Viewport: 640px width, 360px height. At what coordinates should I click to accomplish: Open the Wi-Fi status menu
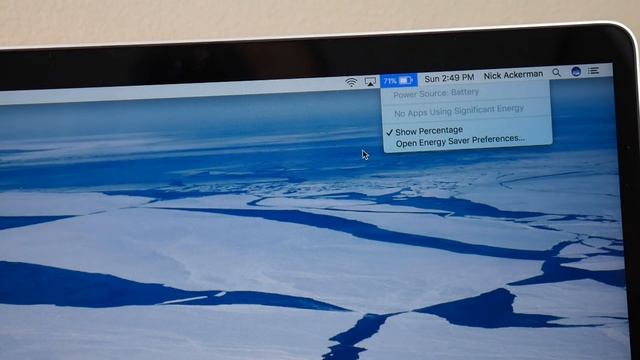point(351,82)
